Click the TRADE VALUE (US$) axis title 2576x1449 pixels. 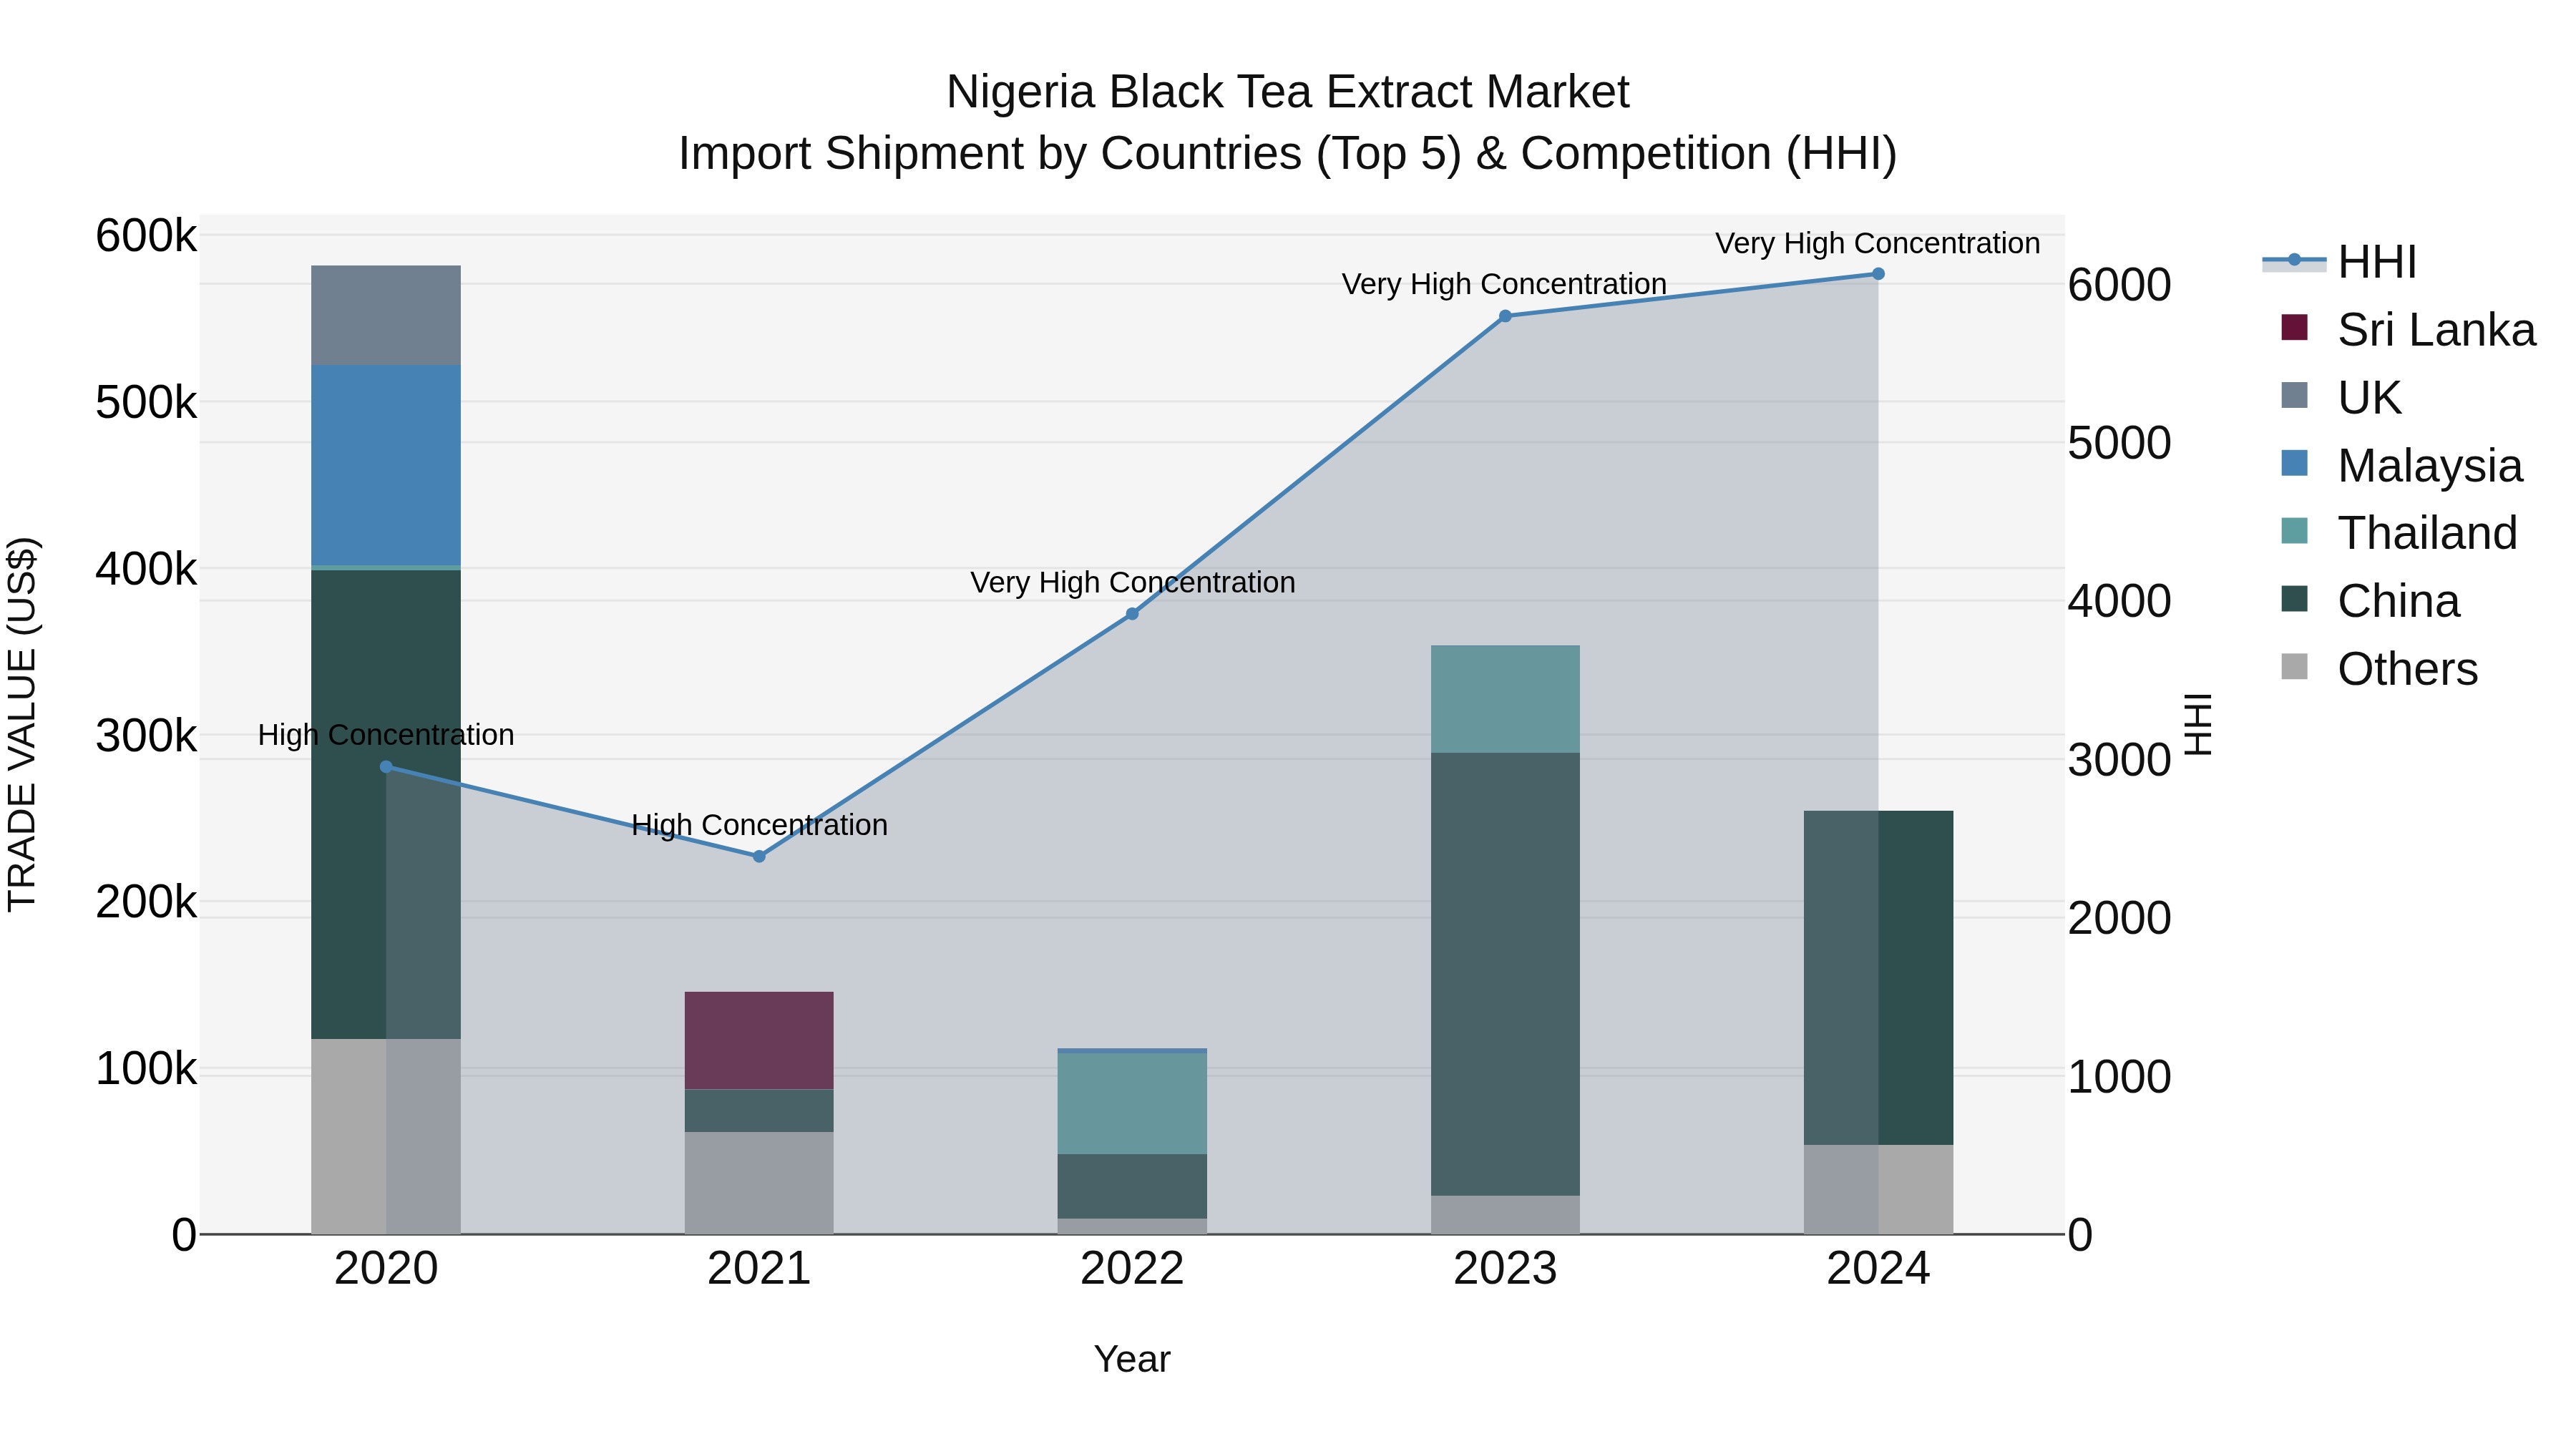[22, 724]
